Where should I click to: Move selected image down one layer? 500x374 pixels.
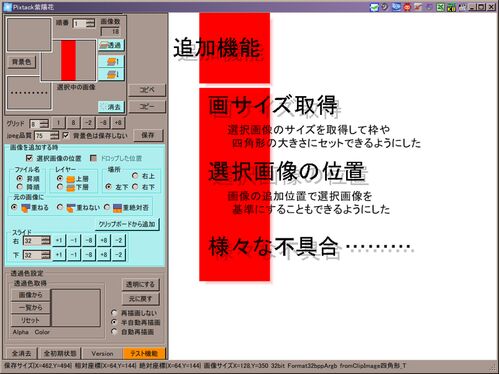tap(111, 74)
